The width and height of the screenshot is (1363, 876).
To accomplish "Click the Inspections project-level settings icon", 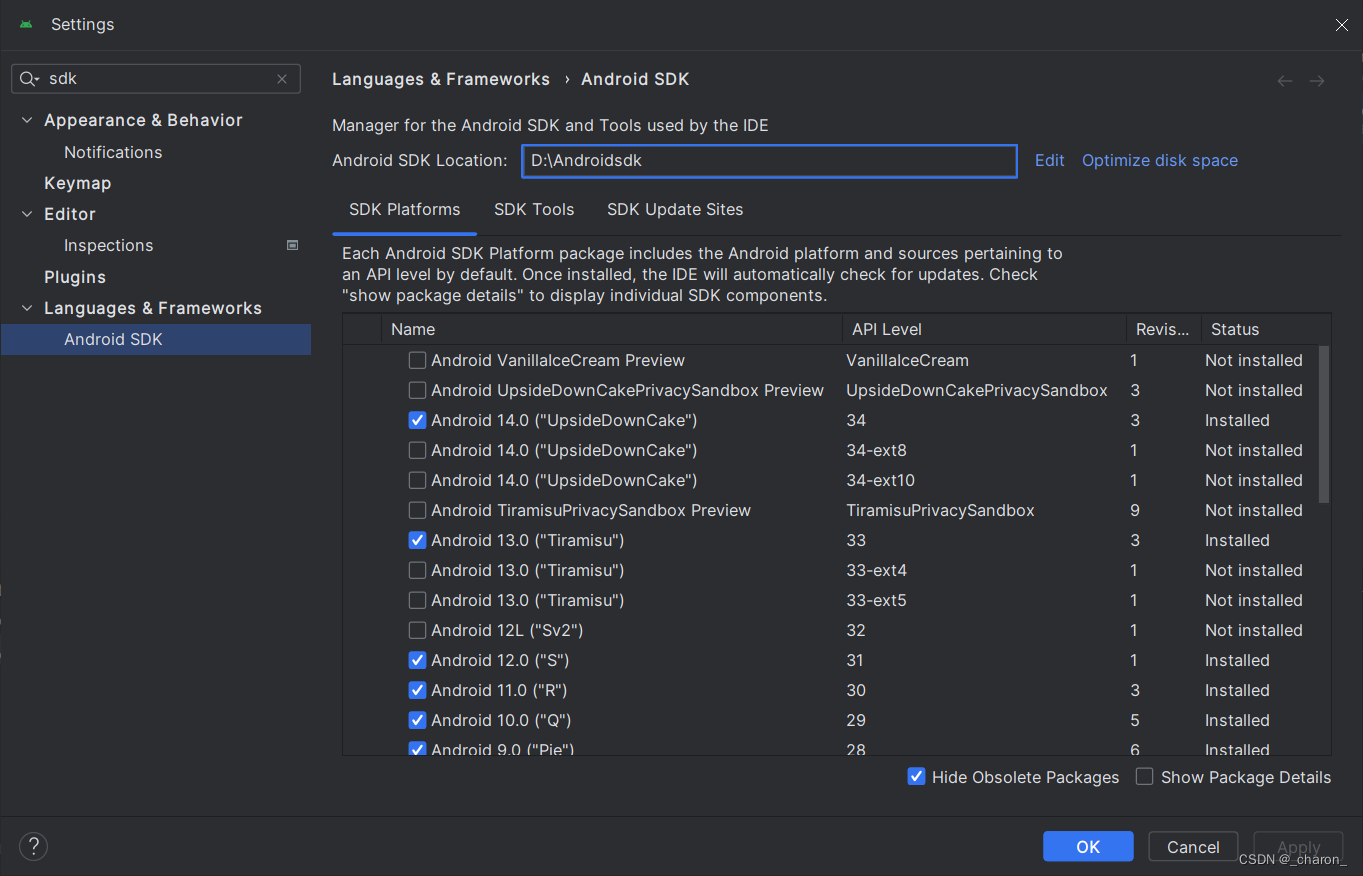I will click(293, 245).
